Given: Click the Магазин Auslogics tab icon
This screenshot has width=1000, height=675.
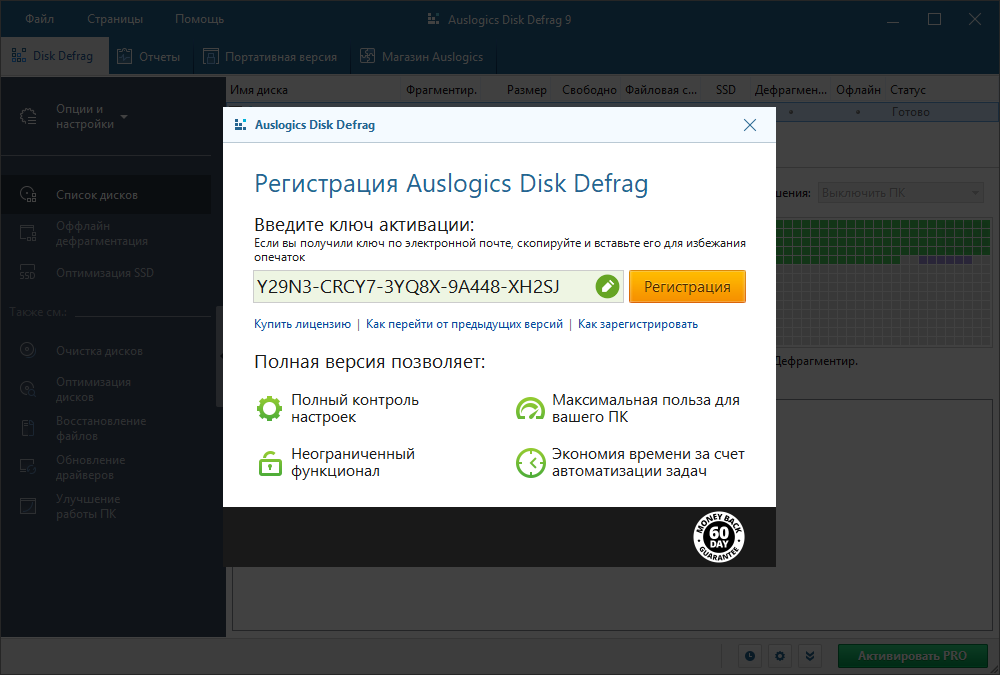Looking at the screenshot, I should [x=367, y=56].
